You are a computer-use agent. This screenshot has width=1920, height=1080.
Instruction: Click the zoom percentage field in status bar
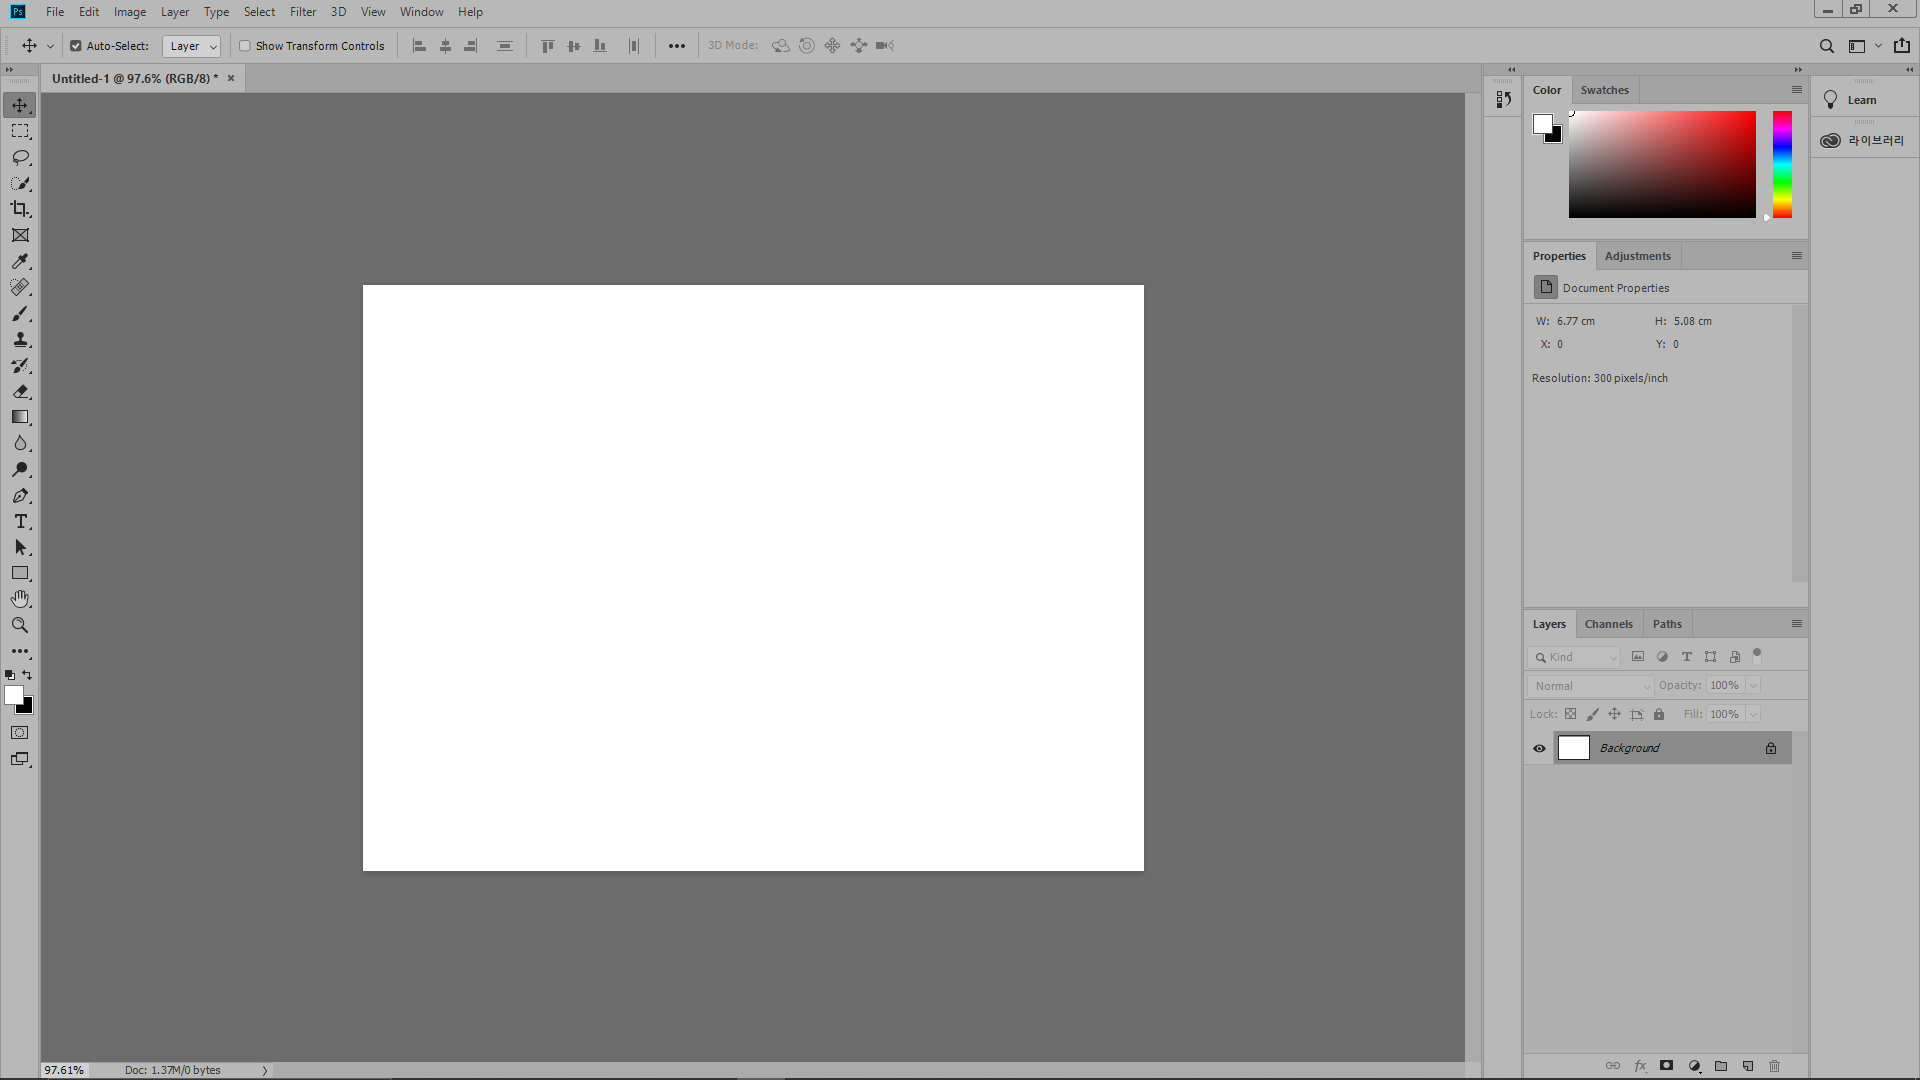65,1070
